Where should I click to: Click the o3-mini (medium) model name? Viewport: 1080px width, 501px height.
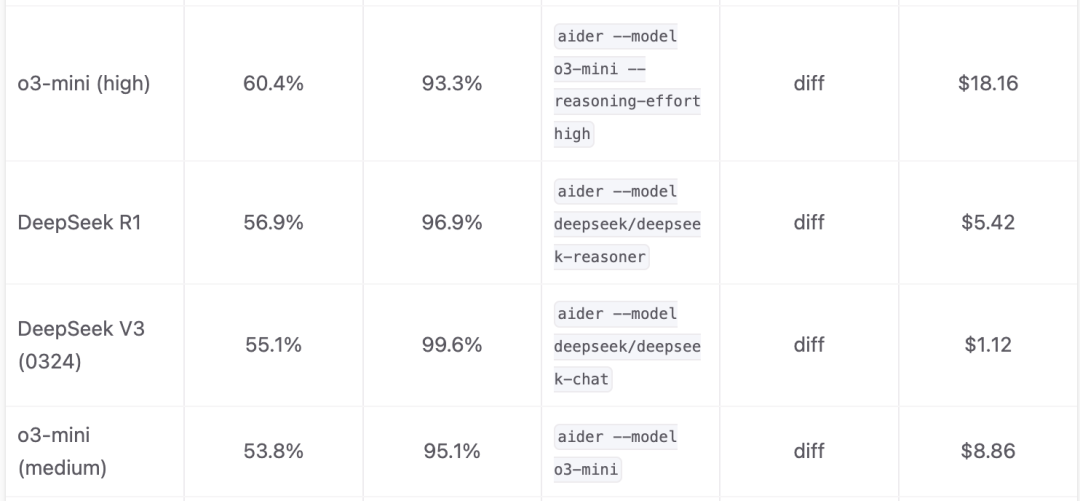click(x=62, y=452)
